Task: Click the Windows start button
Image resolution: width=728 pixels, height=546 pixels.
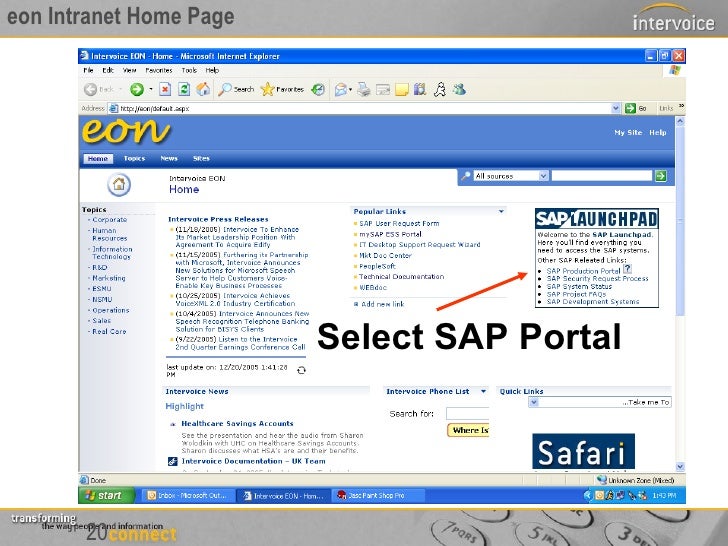Action: pyautogui.click(x=107, y=495)
